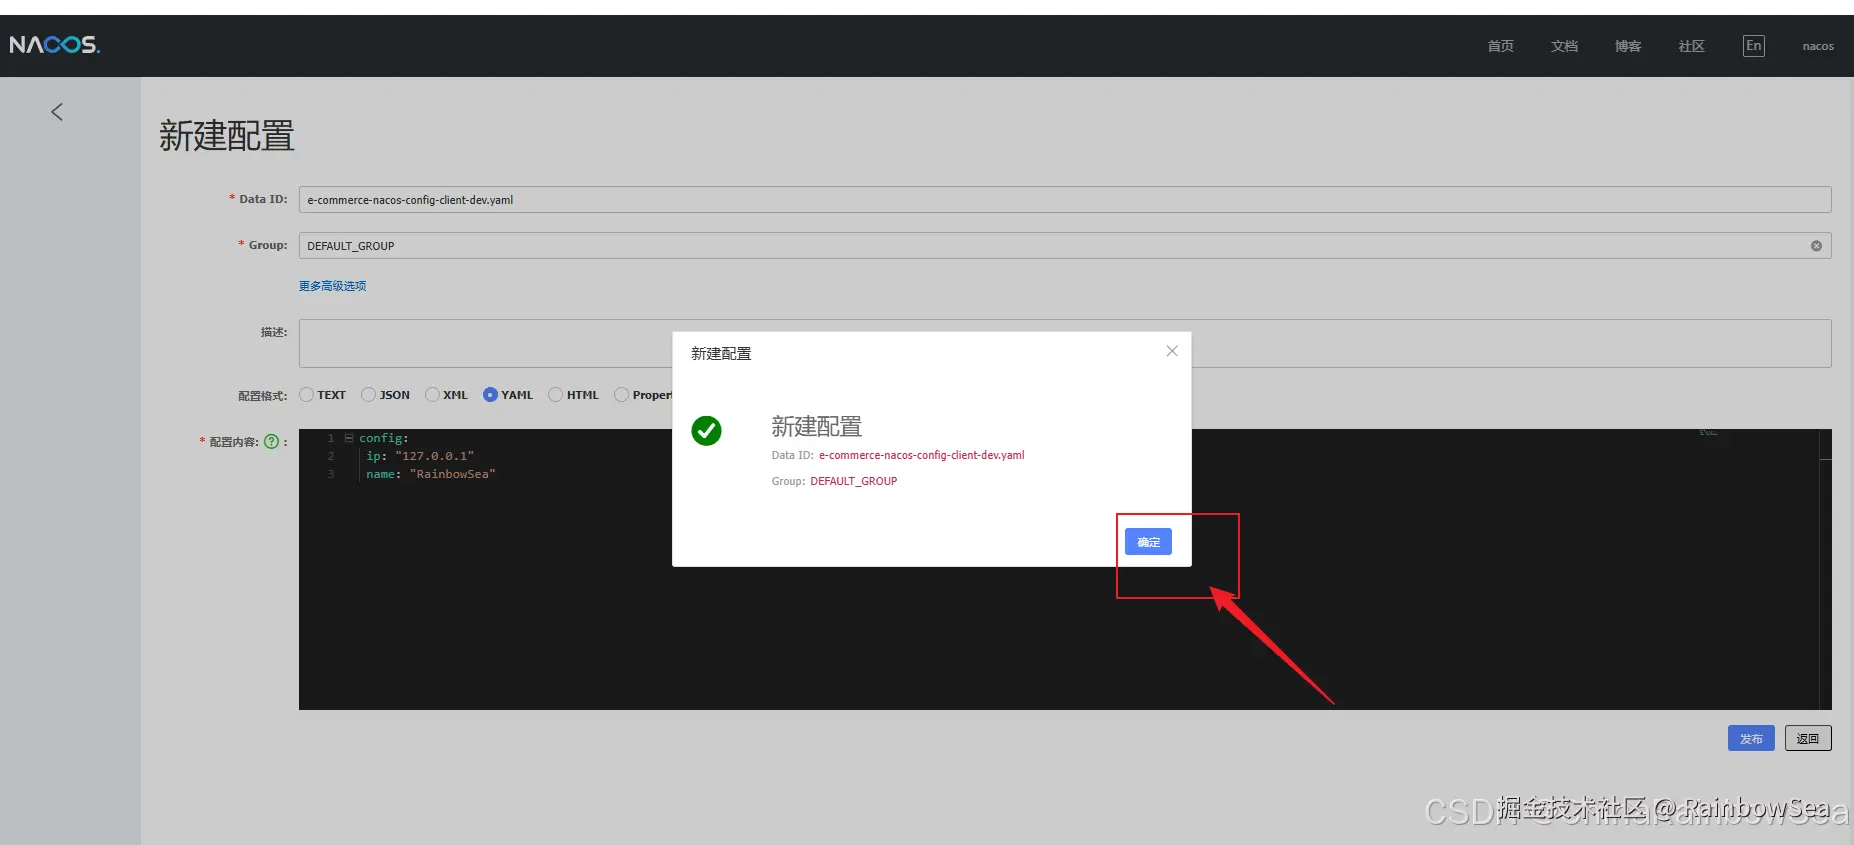Clear the Group field with its circle-x icon

(x=1816, y=246)
